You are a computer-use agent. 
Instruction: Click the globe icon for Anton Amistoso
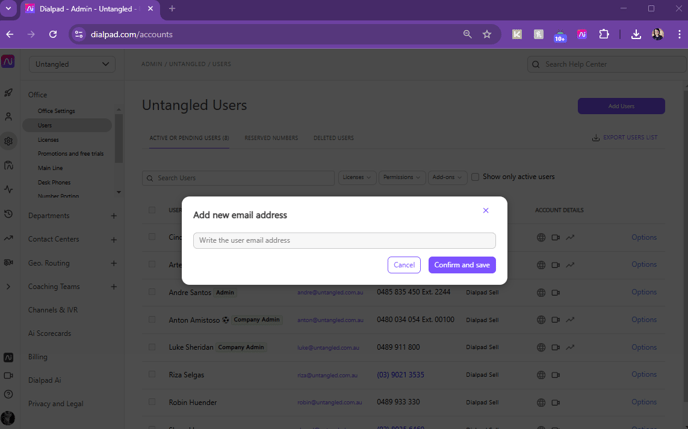pyautogui.click(x=541, y=320)
